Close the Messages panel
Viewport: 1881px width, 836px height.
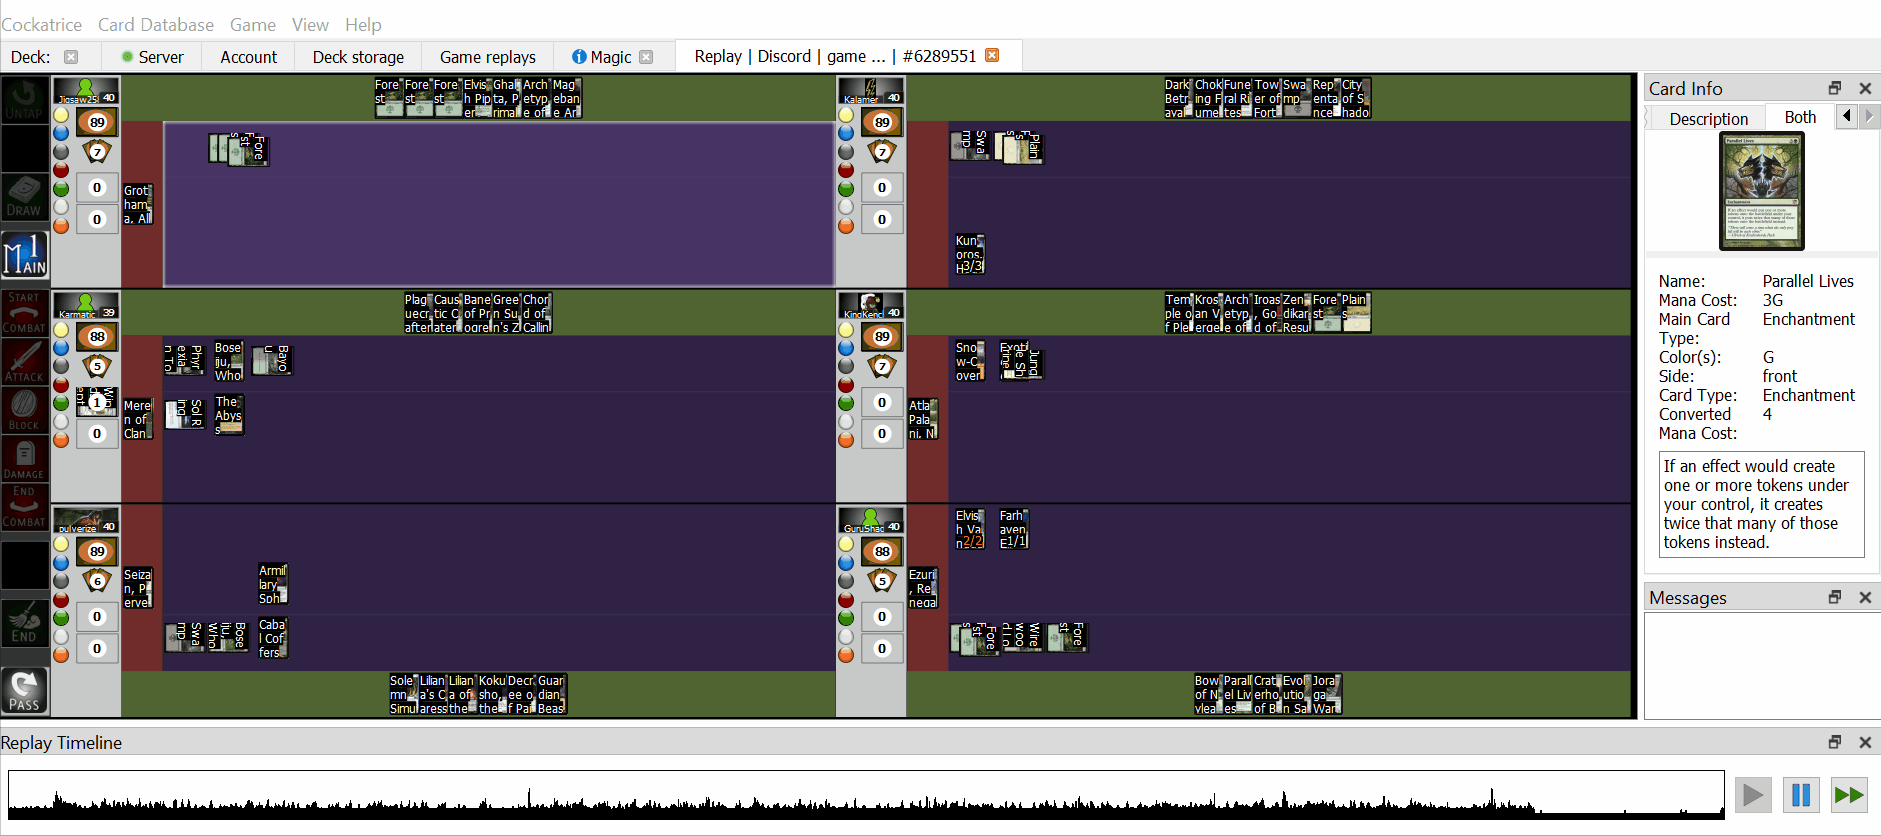tap(1865, 597)
